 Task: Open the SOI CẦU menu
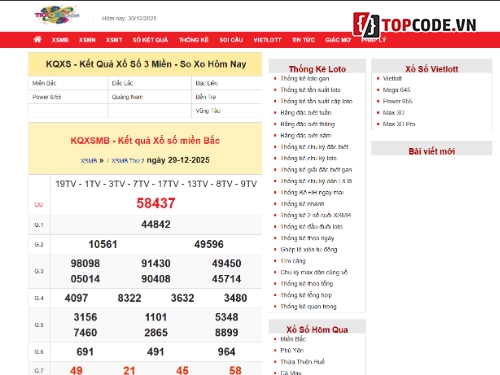[231, 40]
